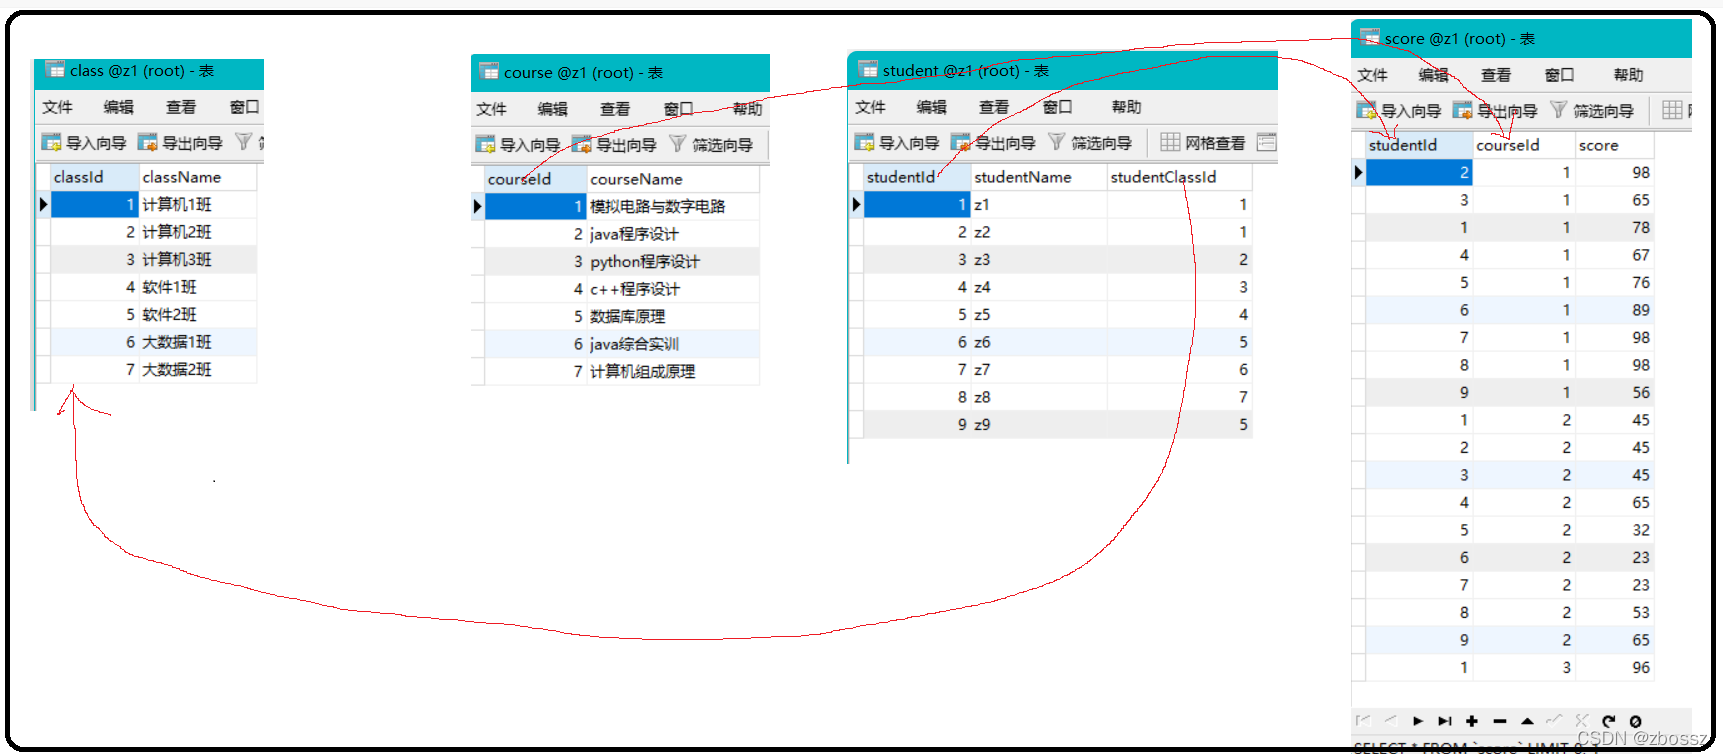Open 筛选向导 in the student window

pyautogui.click(x=1089, y=143)
